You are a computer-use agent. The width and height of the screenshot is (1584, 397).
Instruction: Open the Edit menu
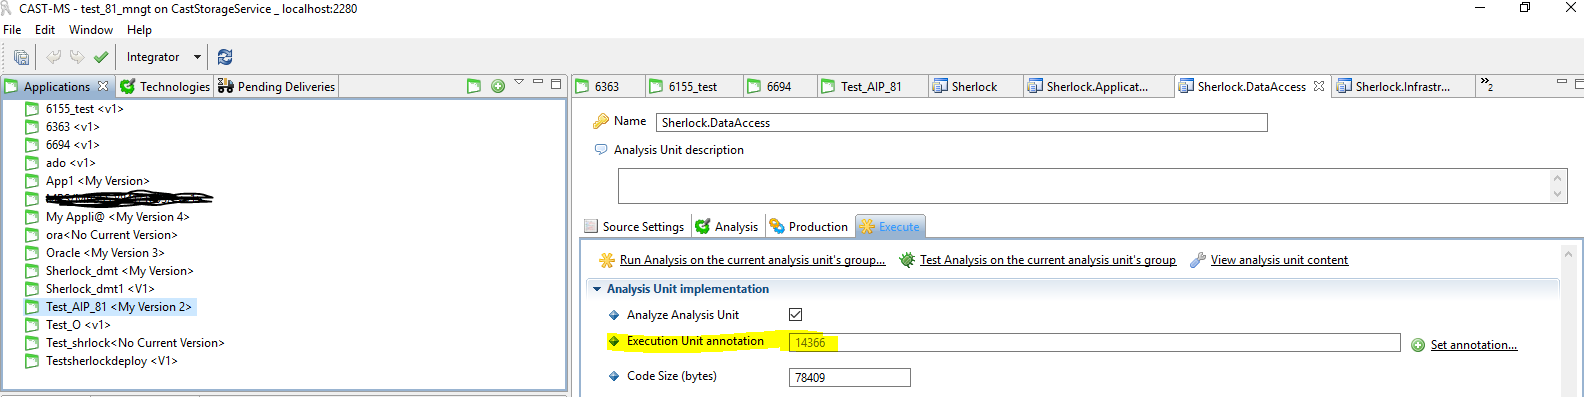pyautogui.click(x=45, y=30)
